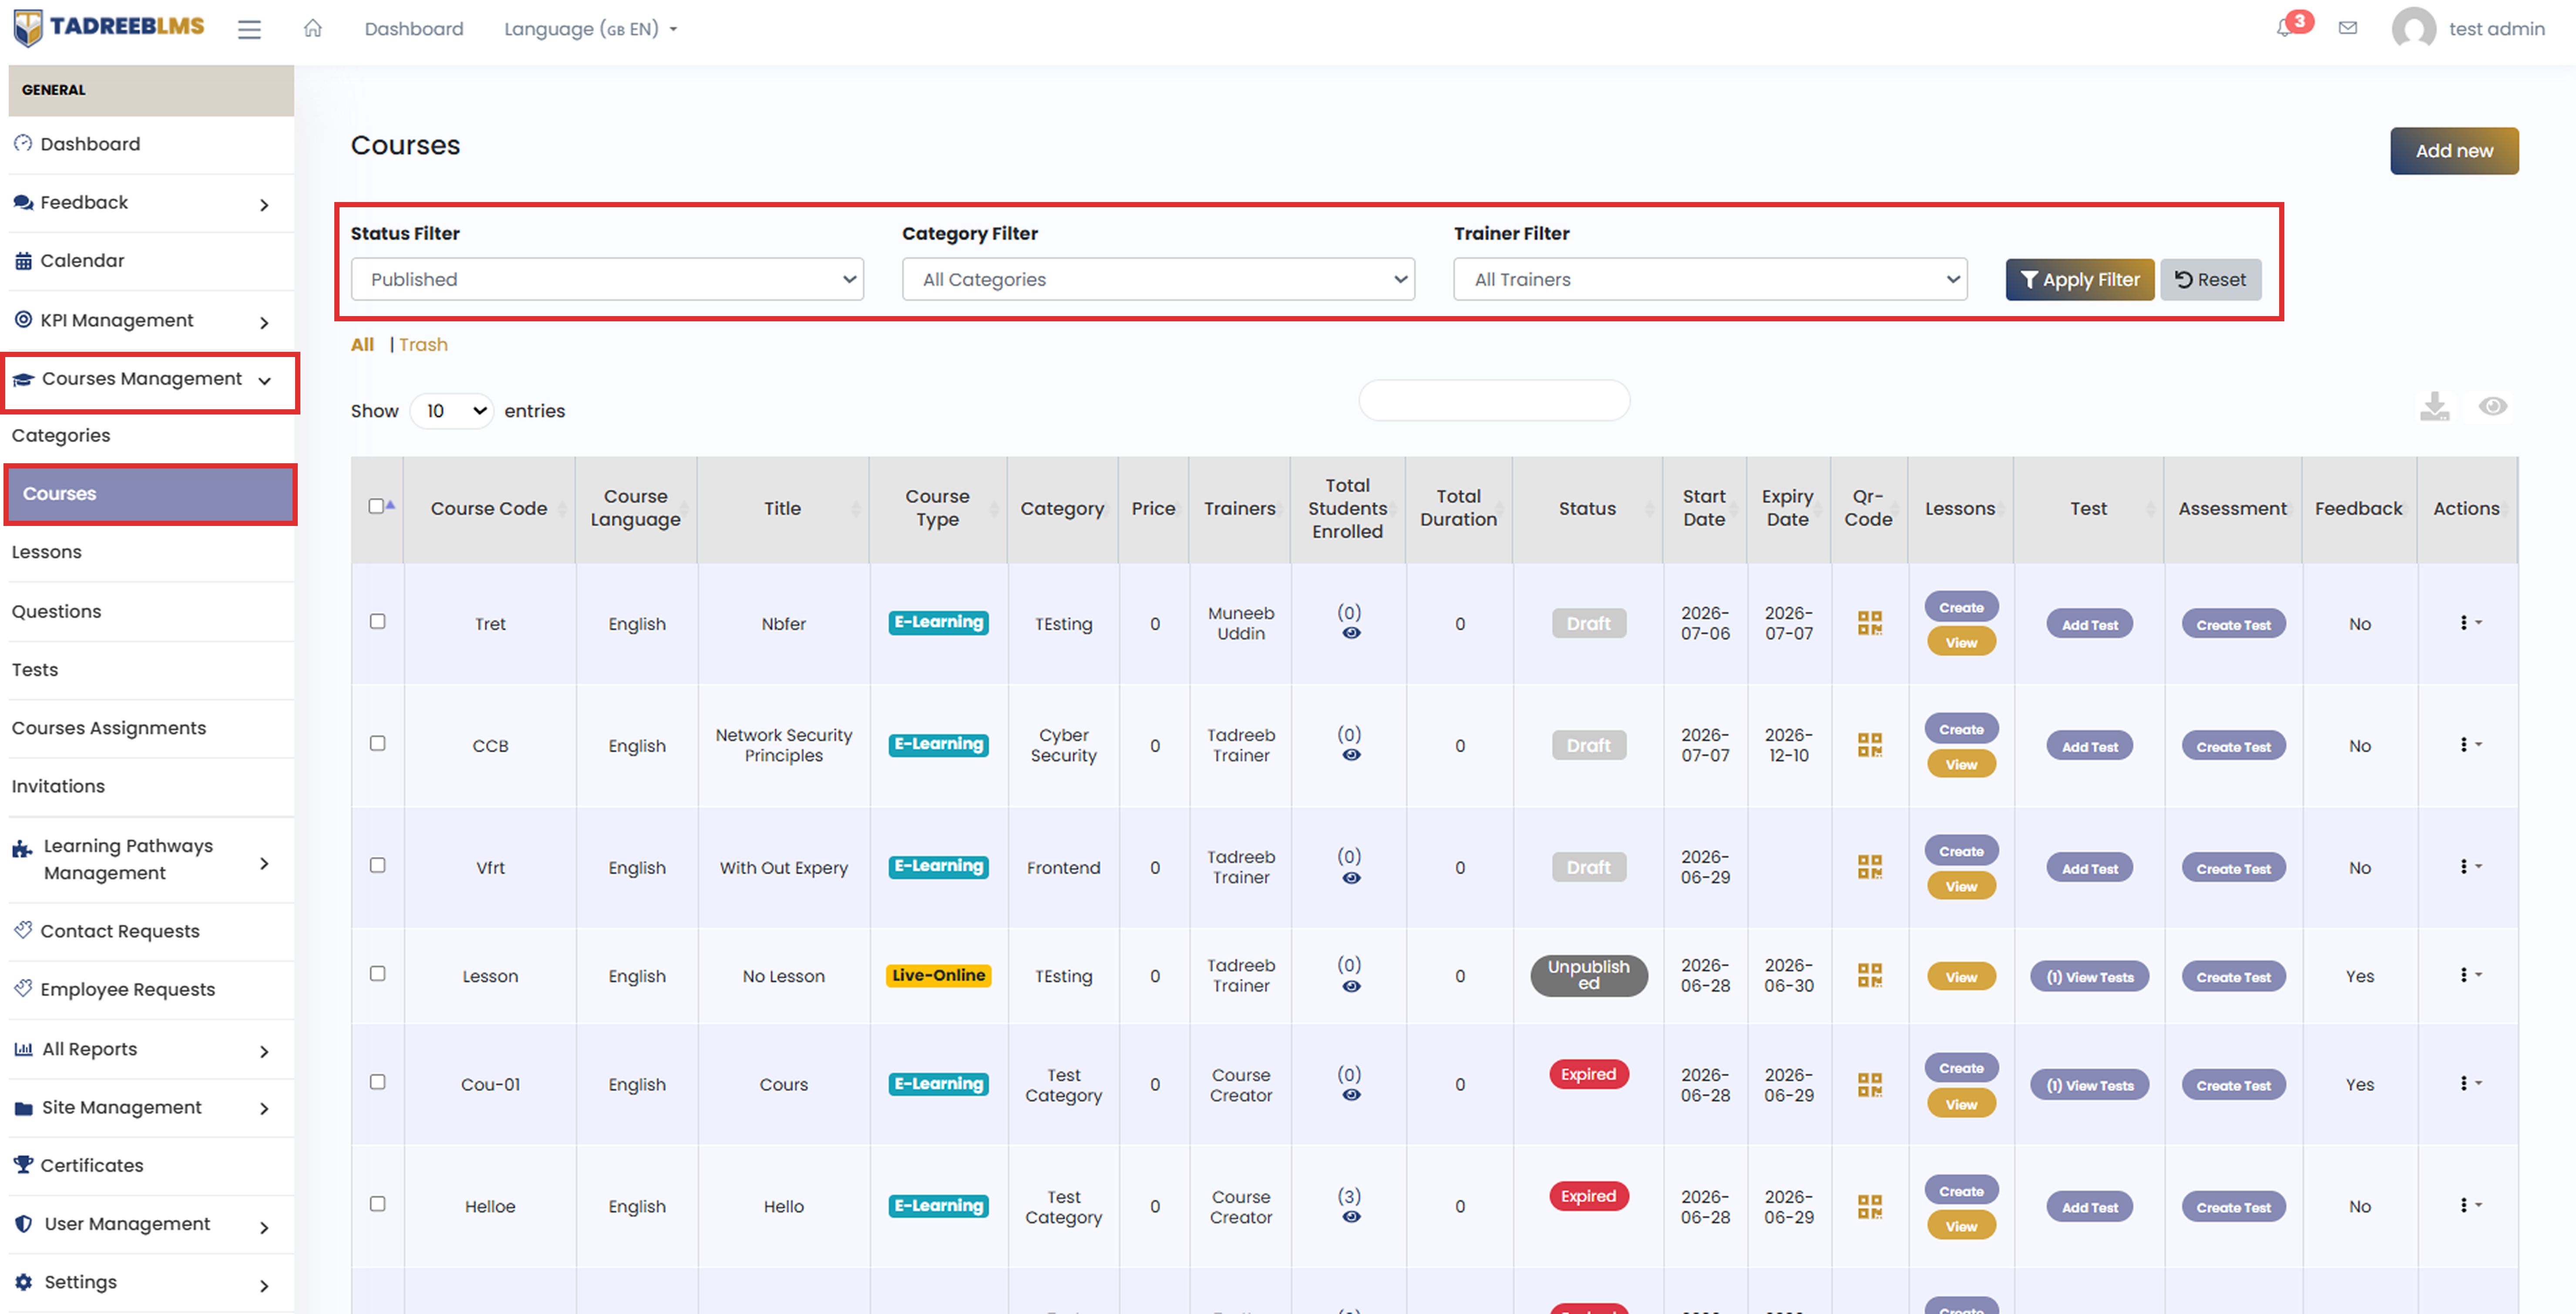Sort table by Course Code header
The width and height of the screenshot is (2576, 1314).
coord(489,508)
